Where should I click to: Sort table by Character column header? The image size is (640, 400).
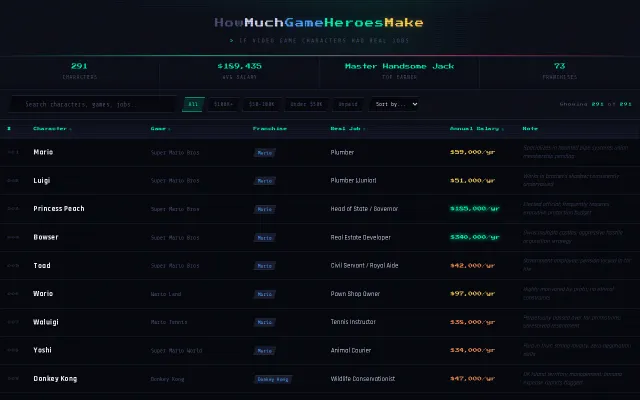[x=52, y=129]
